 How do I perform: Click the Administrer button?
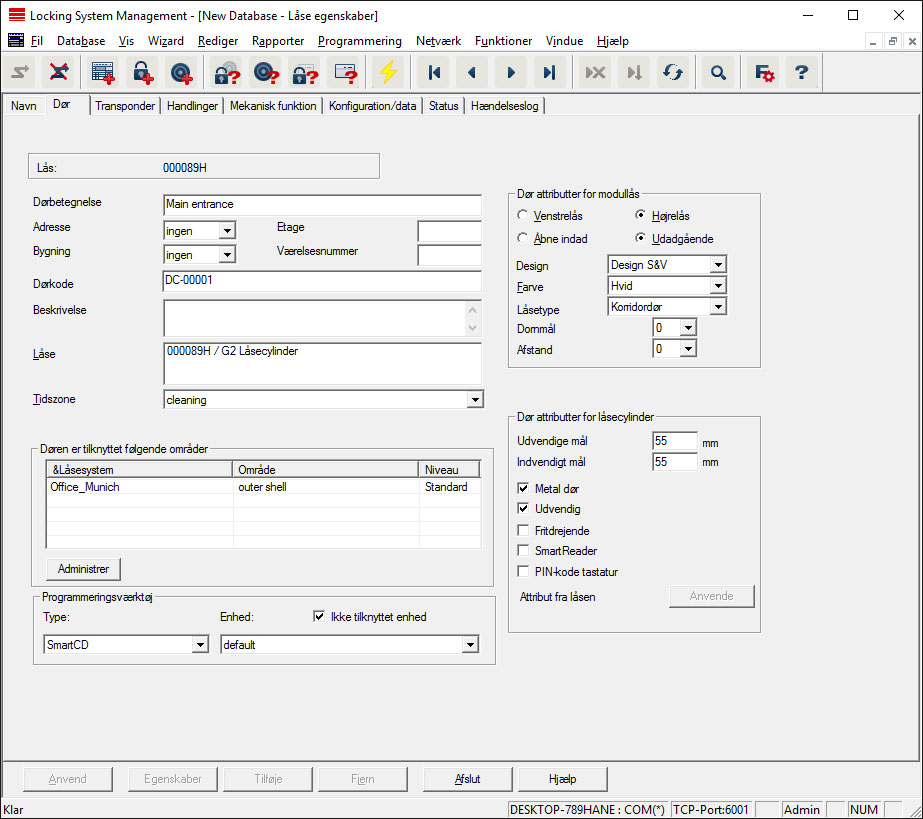point(83,569)
